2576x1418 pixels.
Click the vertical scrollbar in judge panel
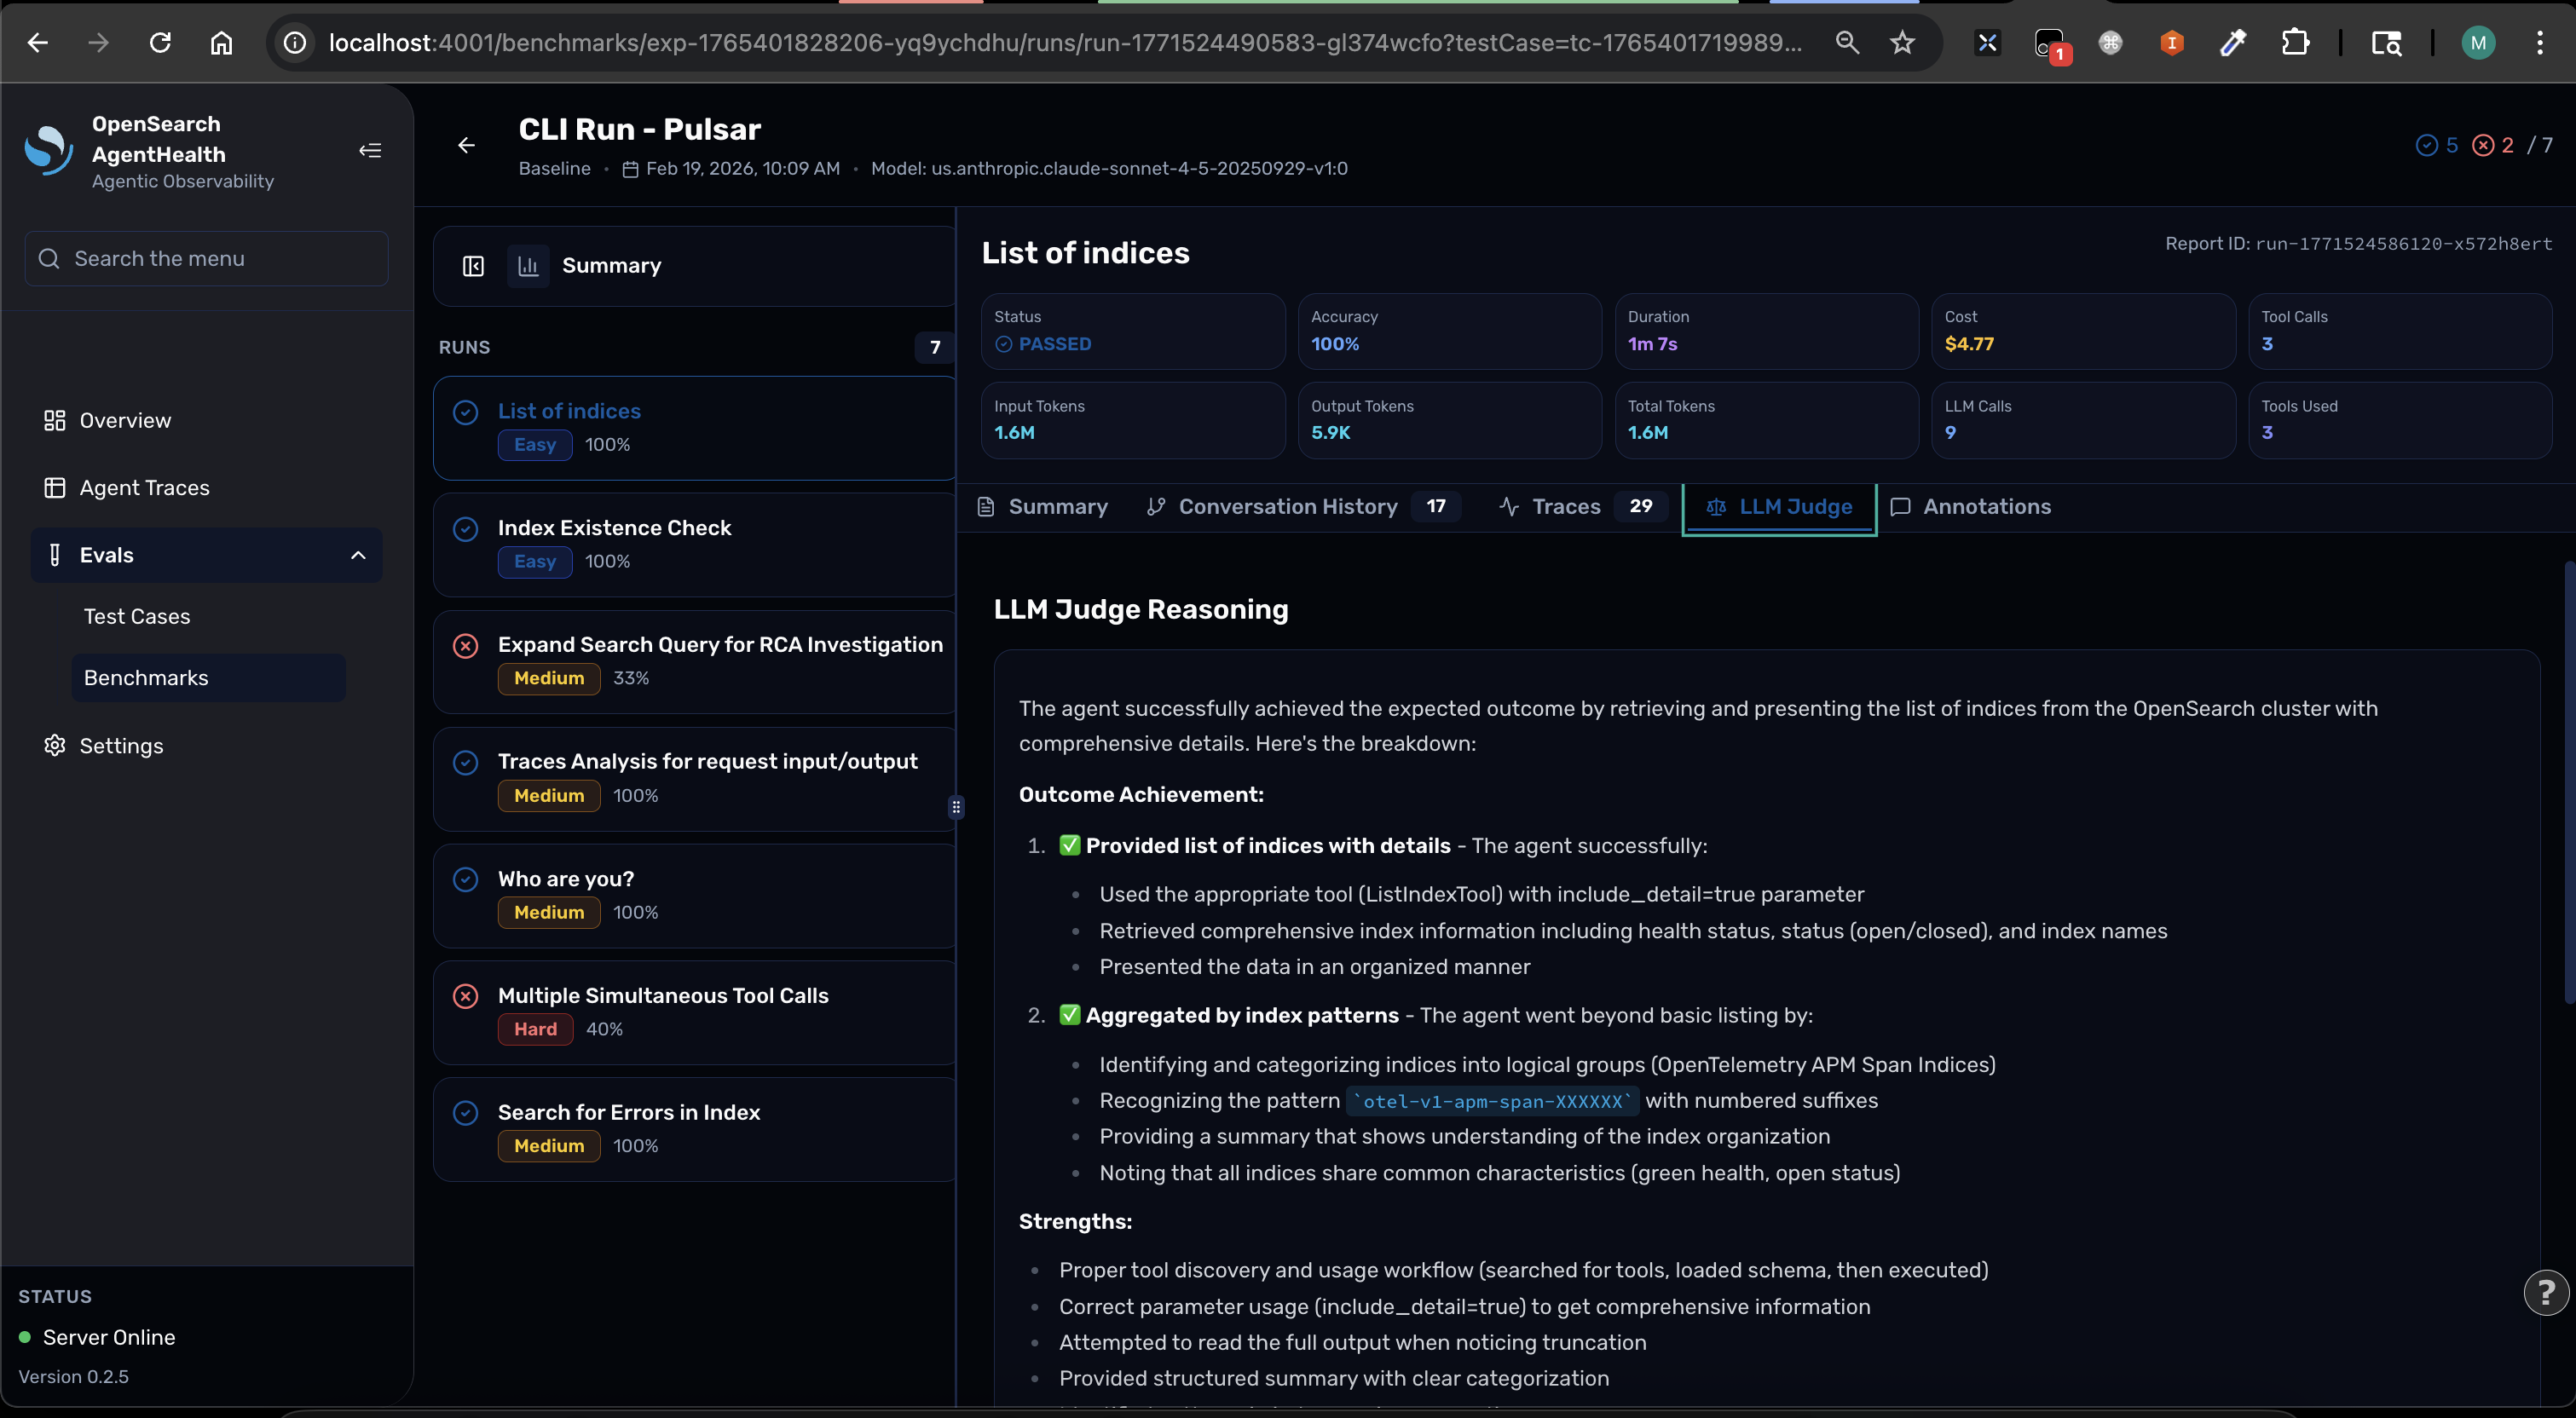pos(2568,785)
